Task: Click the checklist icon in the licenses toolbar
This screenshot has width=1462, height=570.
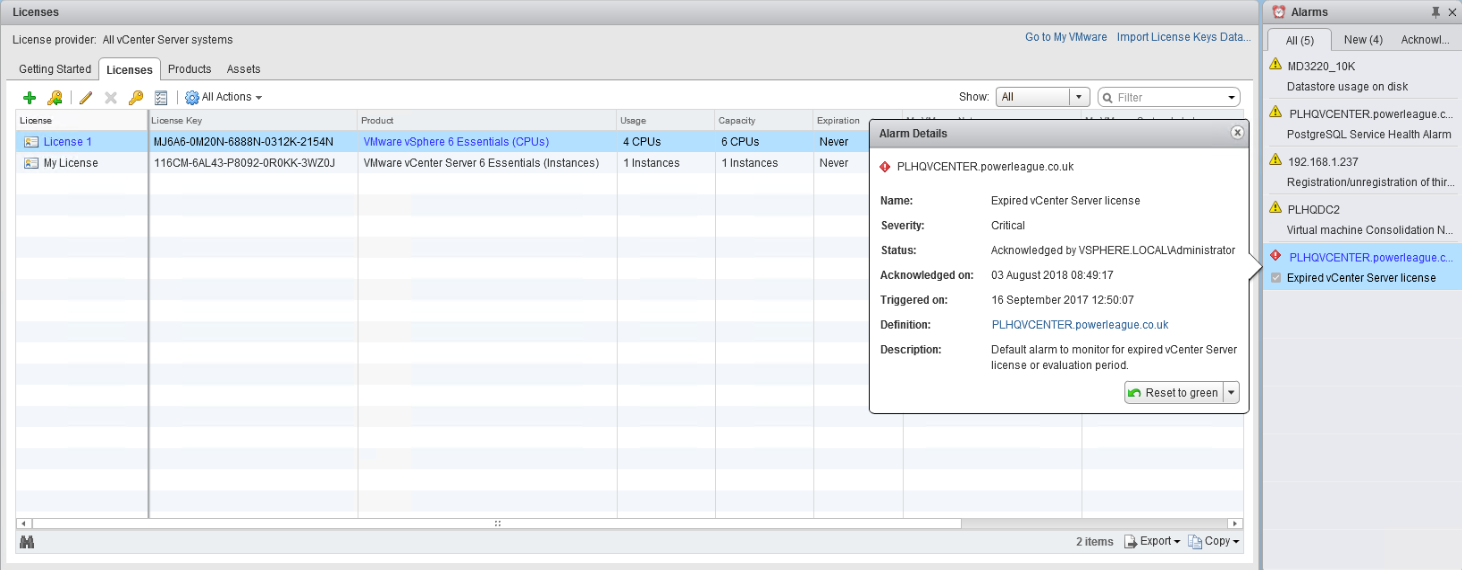Action: 161,98
